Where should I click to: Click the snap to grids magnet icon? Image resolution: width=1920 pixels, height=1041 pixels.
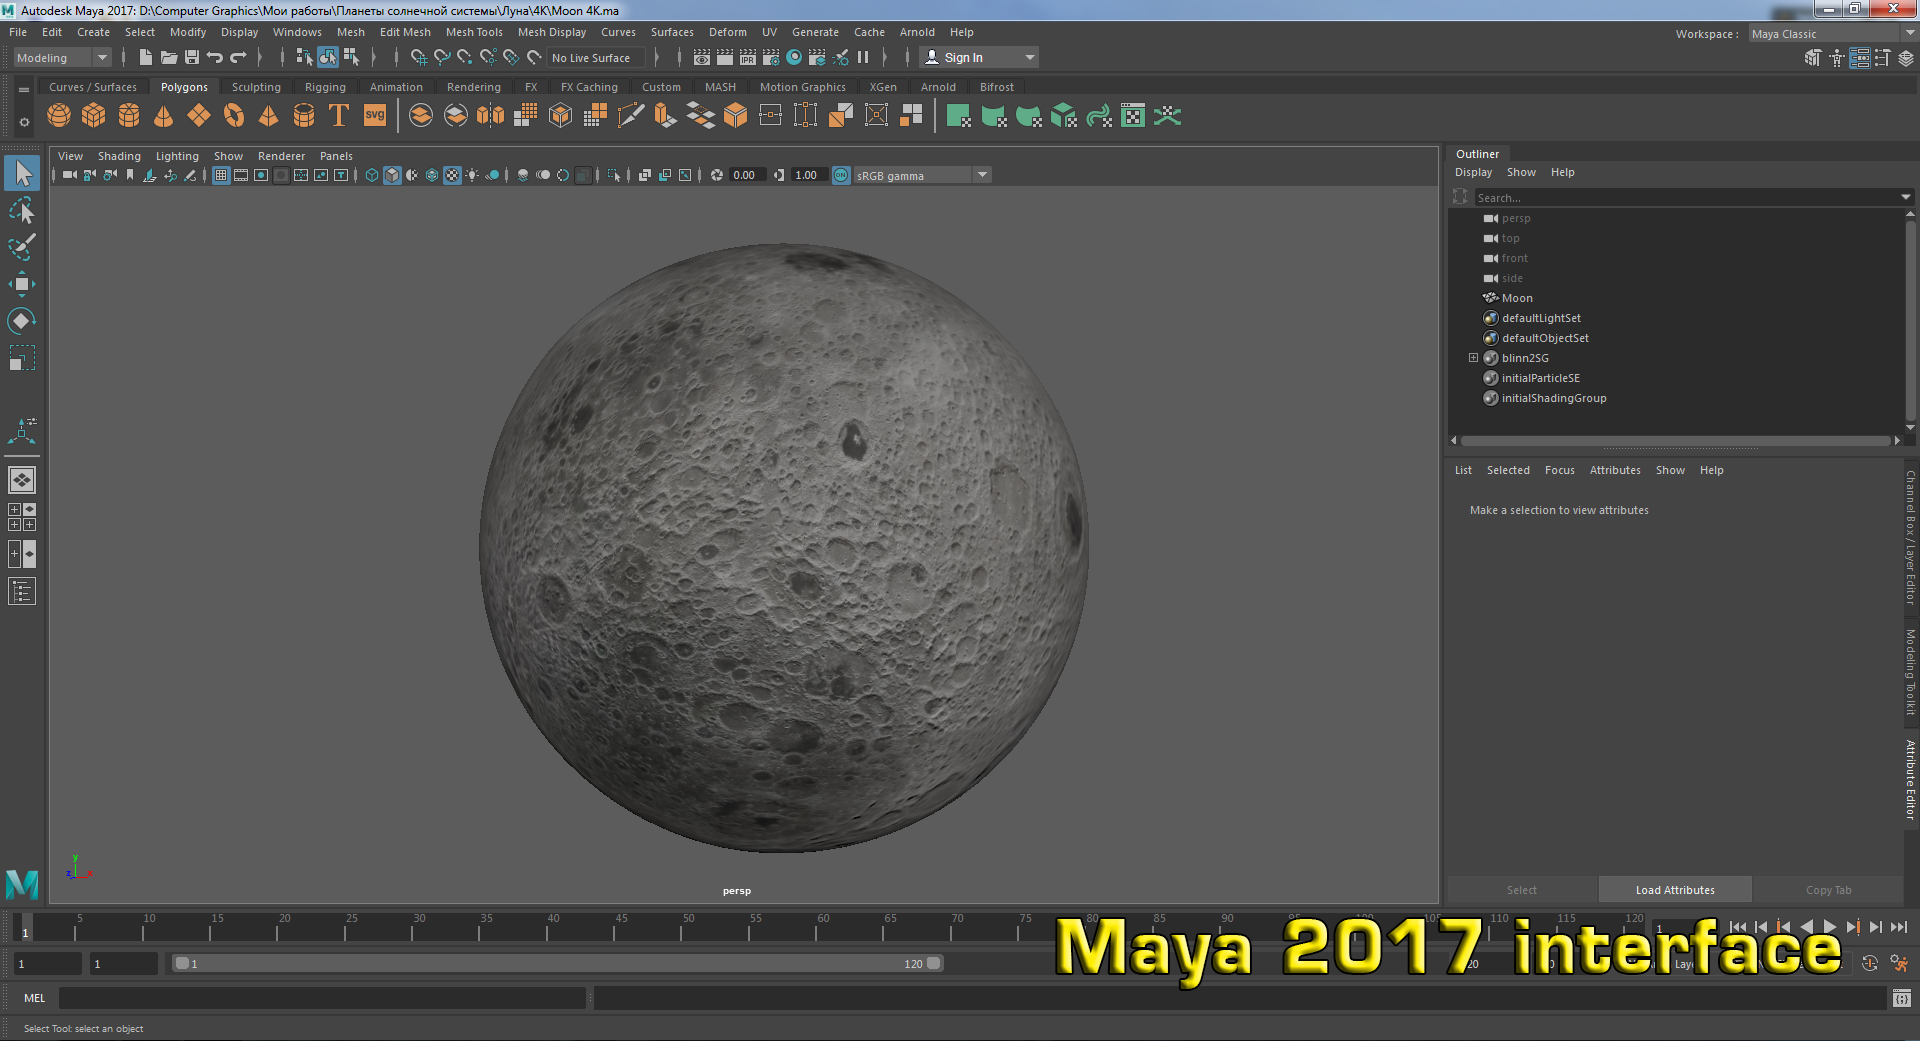[420, 57]
